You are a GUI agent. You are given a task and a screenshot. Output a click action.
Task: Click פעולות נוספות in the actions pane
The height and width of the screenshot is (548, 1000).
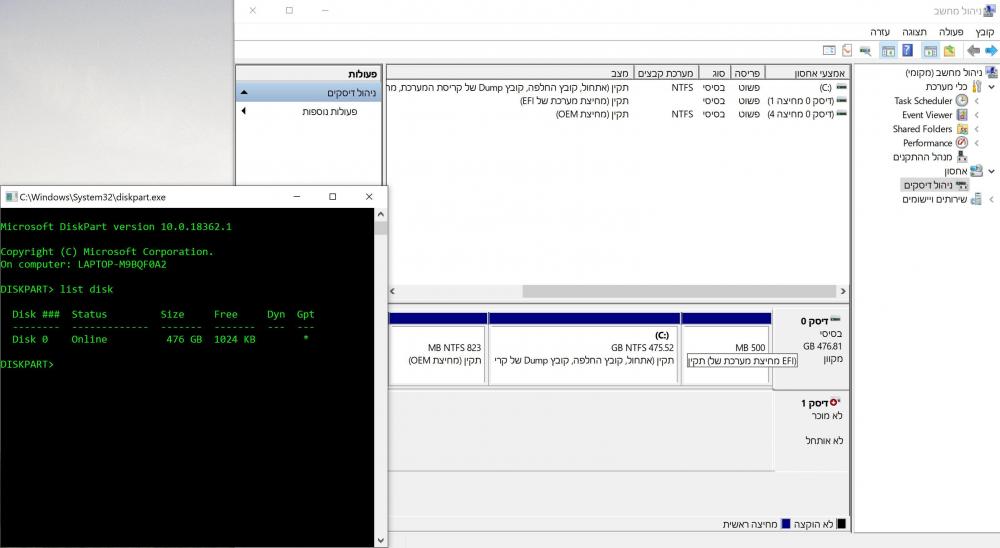tap(329, 112)
